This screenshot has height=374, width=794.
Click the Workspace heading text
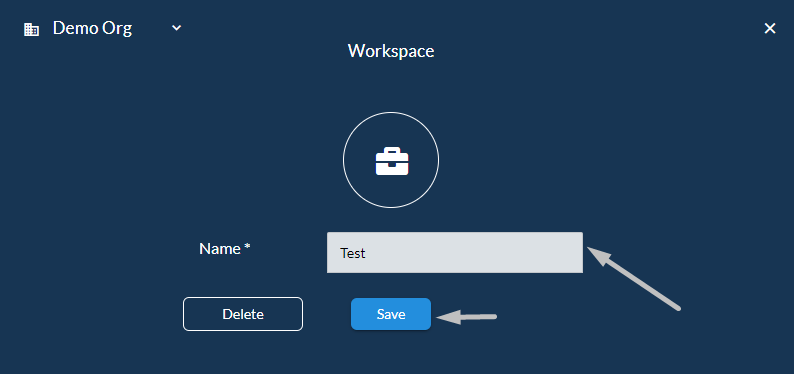pos(391,51)
